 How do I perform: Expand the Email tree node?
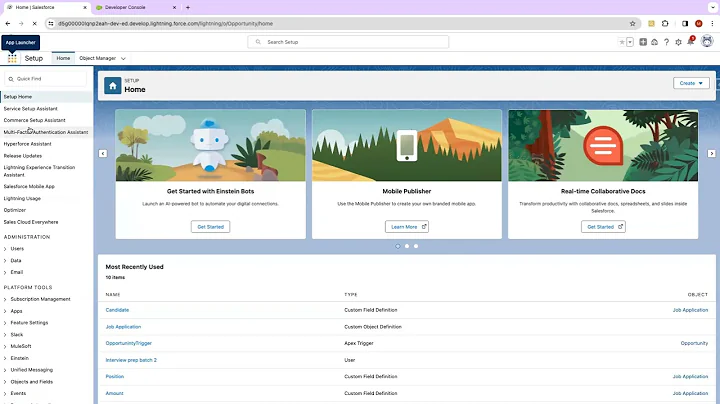click(5, 272)
